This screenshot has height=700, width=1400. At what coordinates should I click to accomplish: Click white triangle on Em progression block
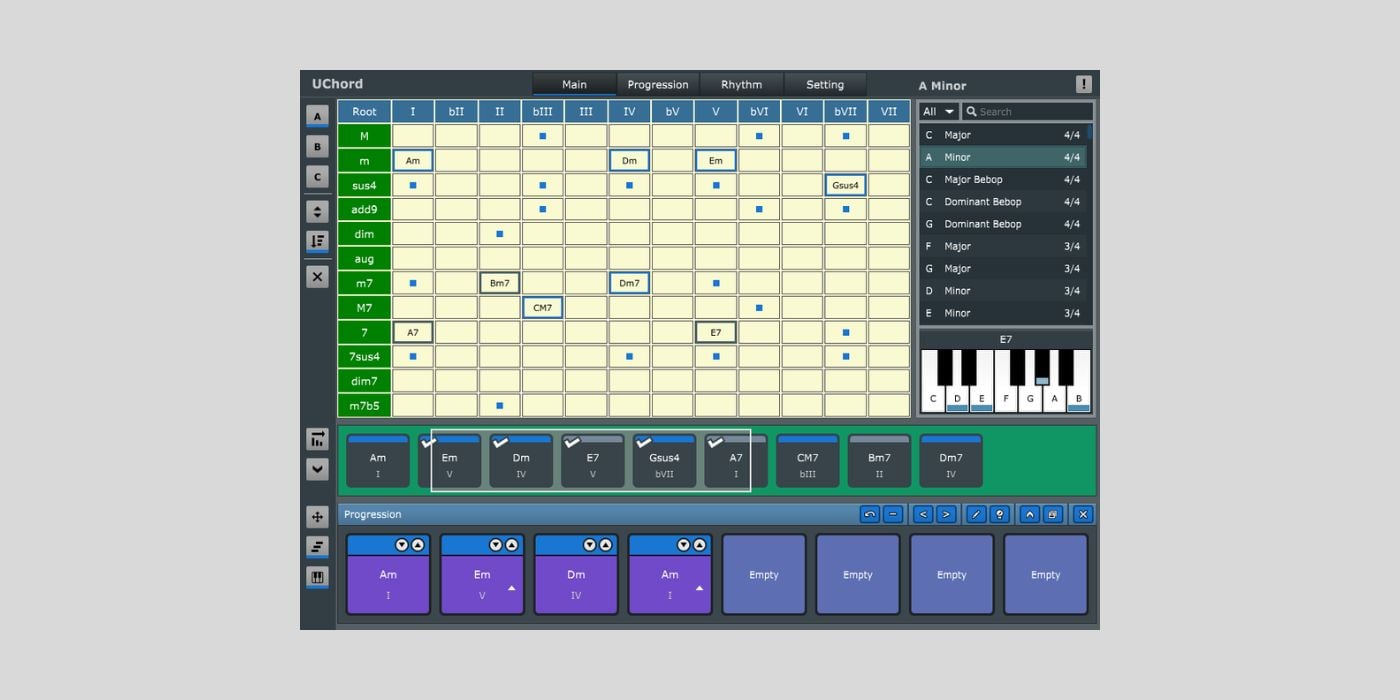point(512,588)
